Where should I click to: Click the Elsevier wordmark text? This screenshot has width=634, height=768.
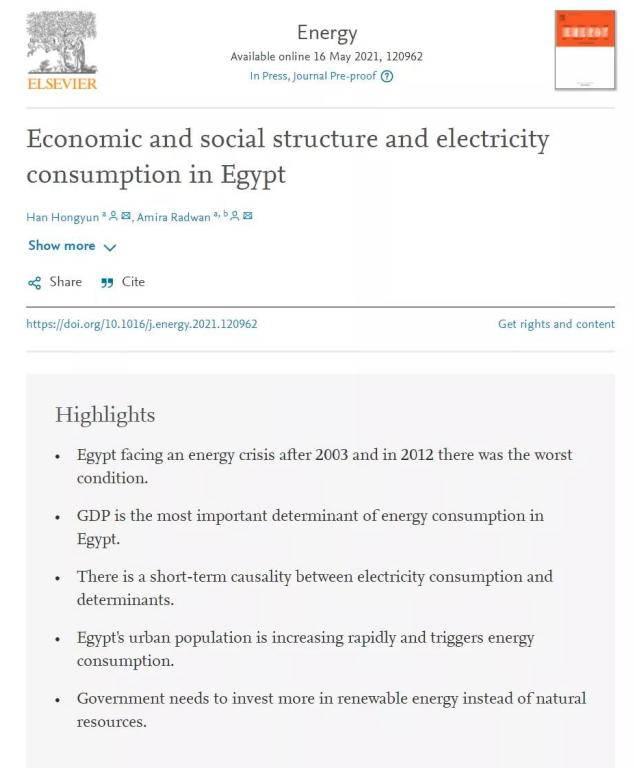pos(62,84)
